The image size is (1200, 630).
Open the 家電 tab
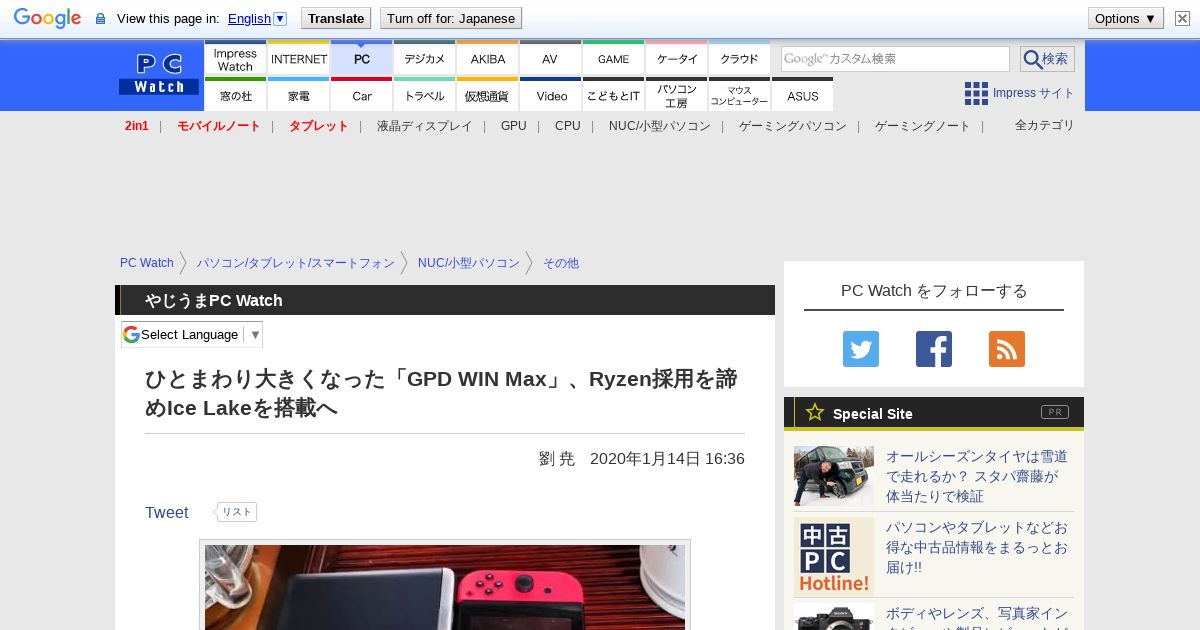tap(299, 95)
